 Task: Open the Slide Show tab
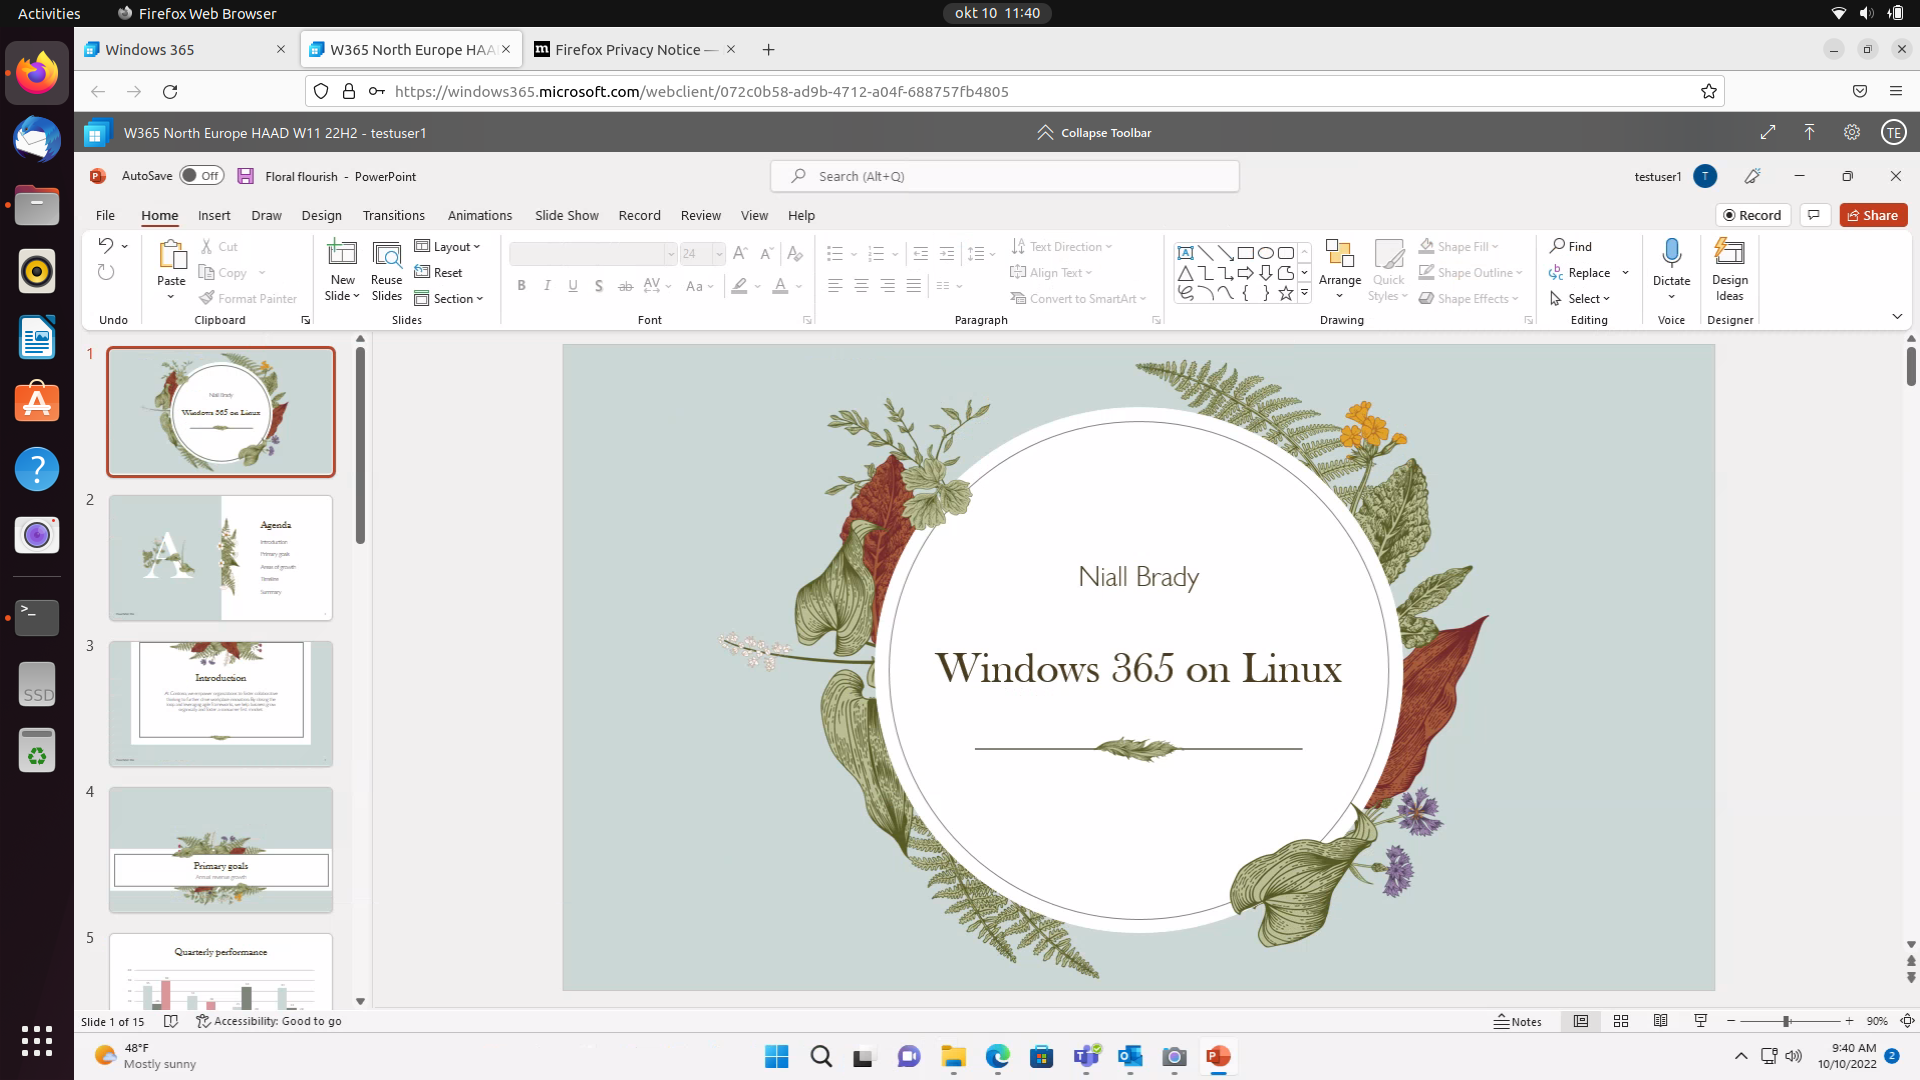tap(566, 215)
